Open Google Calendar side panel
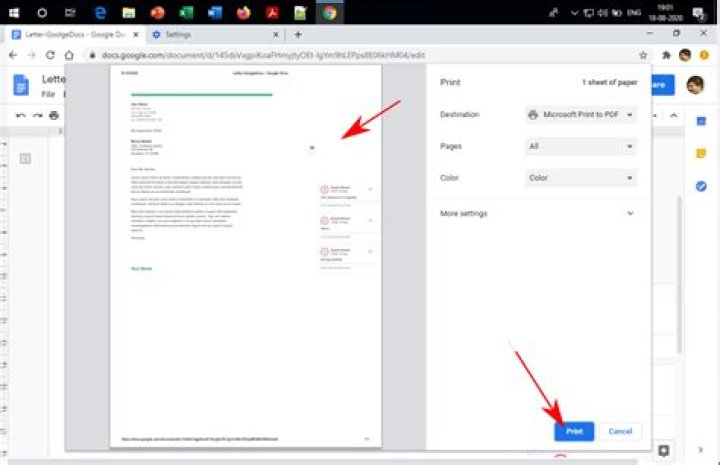 (701, 121)
